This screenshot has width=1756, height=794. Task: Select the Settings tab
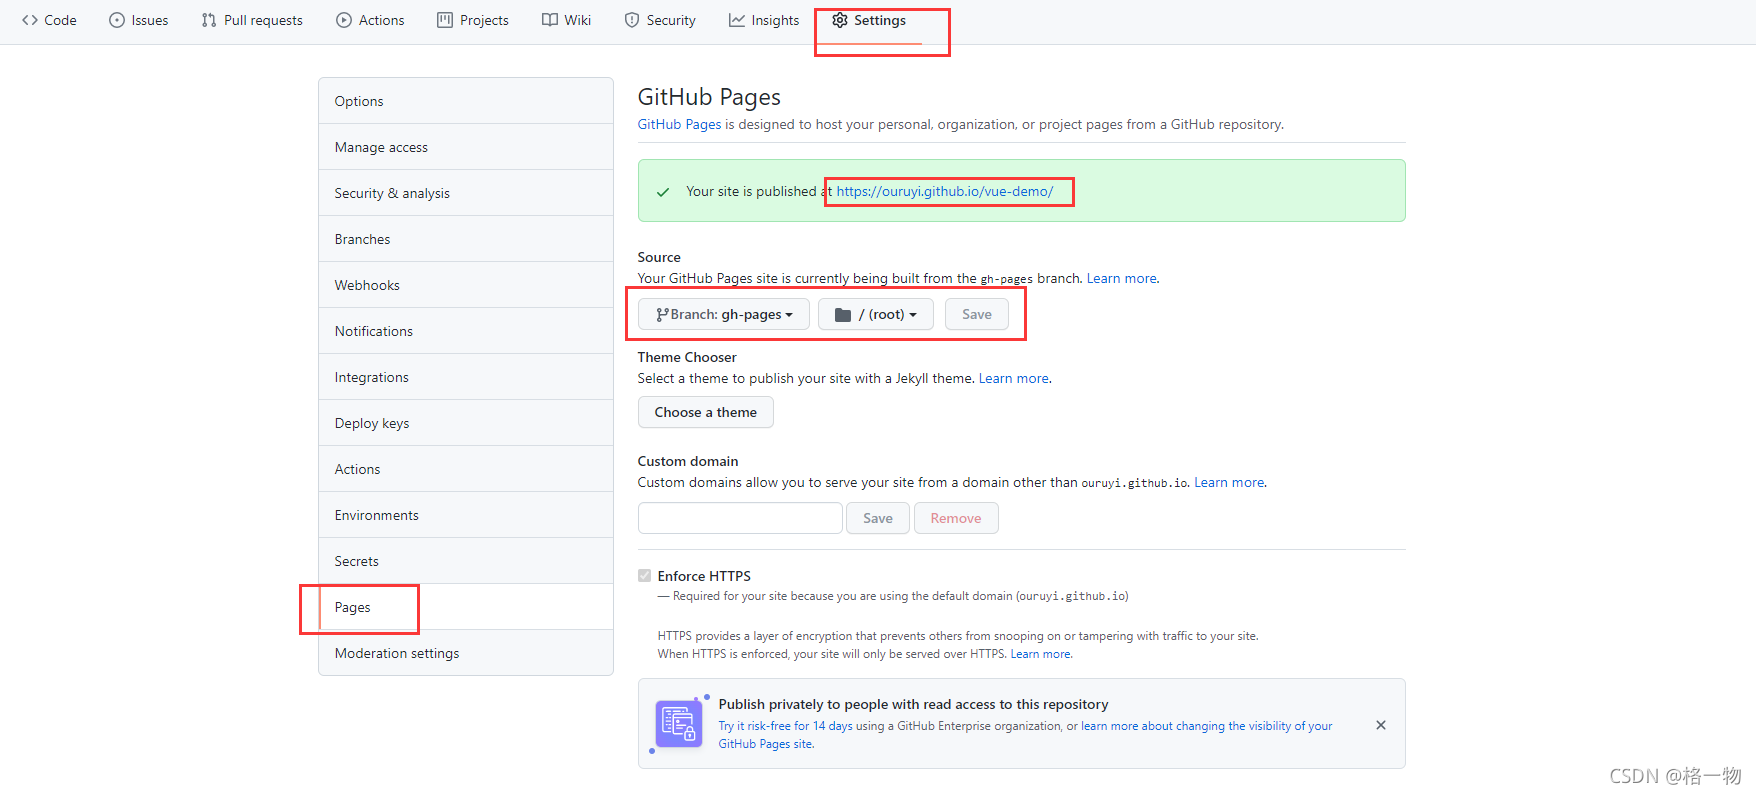(869, 20)
